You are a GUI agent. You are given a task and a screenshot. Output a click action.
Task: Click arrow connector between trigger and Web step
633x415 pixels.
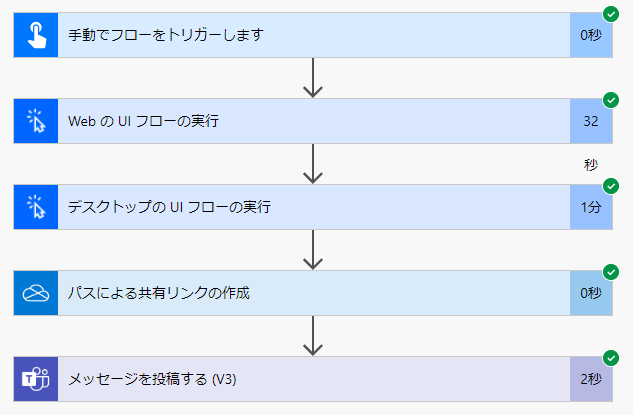313,78
